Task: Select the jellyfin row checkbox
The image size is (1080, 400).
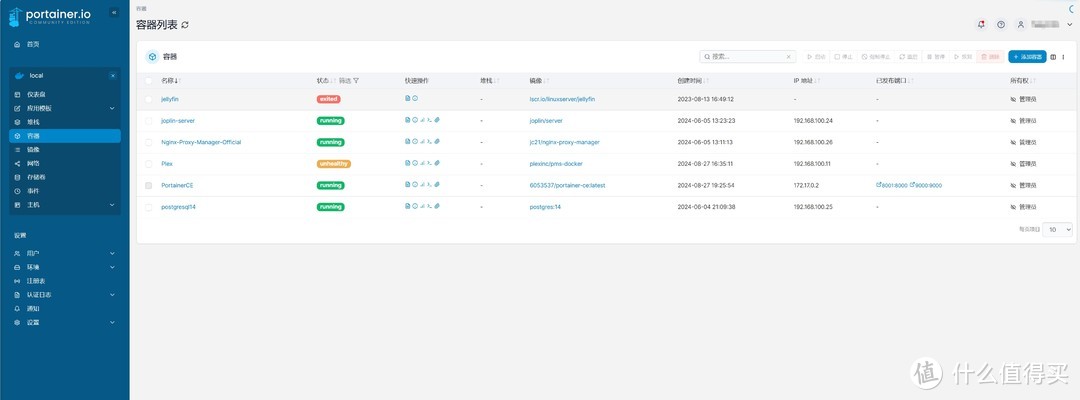Action: (x=148, y=99)
